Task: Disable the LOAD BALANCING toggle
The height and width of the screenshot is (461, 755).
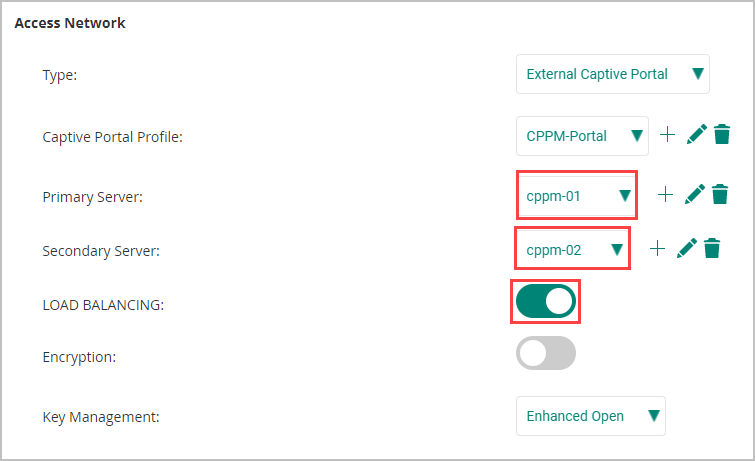Action: point(546,302)
